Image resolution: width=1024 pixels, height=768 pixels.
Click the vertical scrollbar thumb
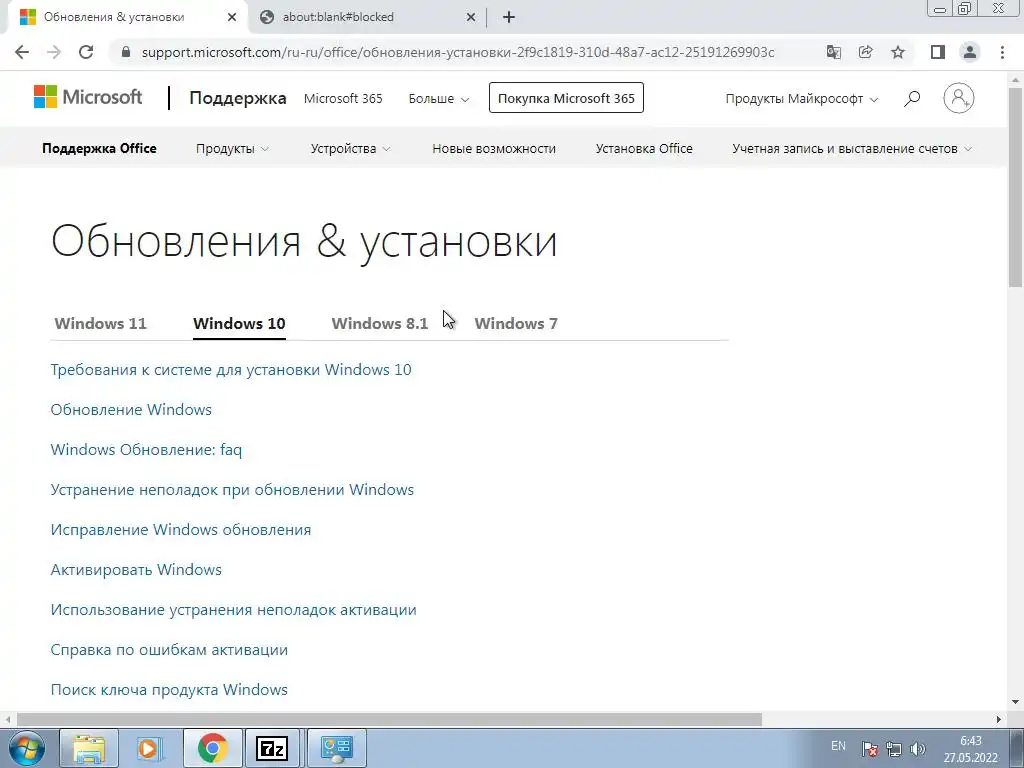pos(1016,186)
